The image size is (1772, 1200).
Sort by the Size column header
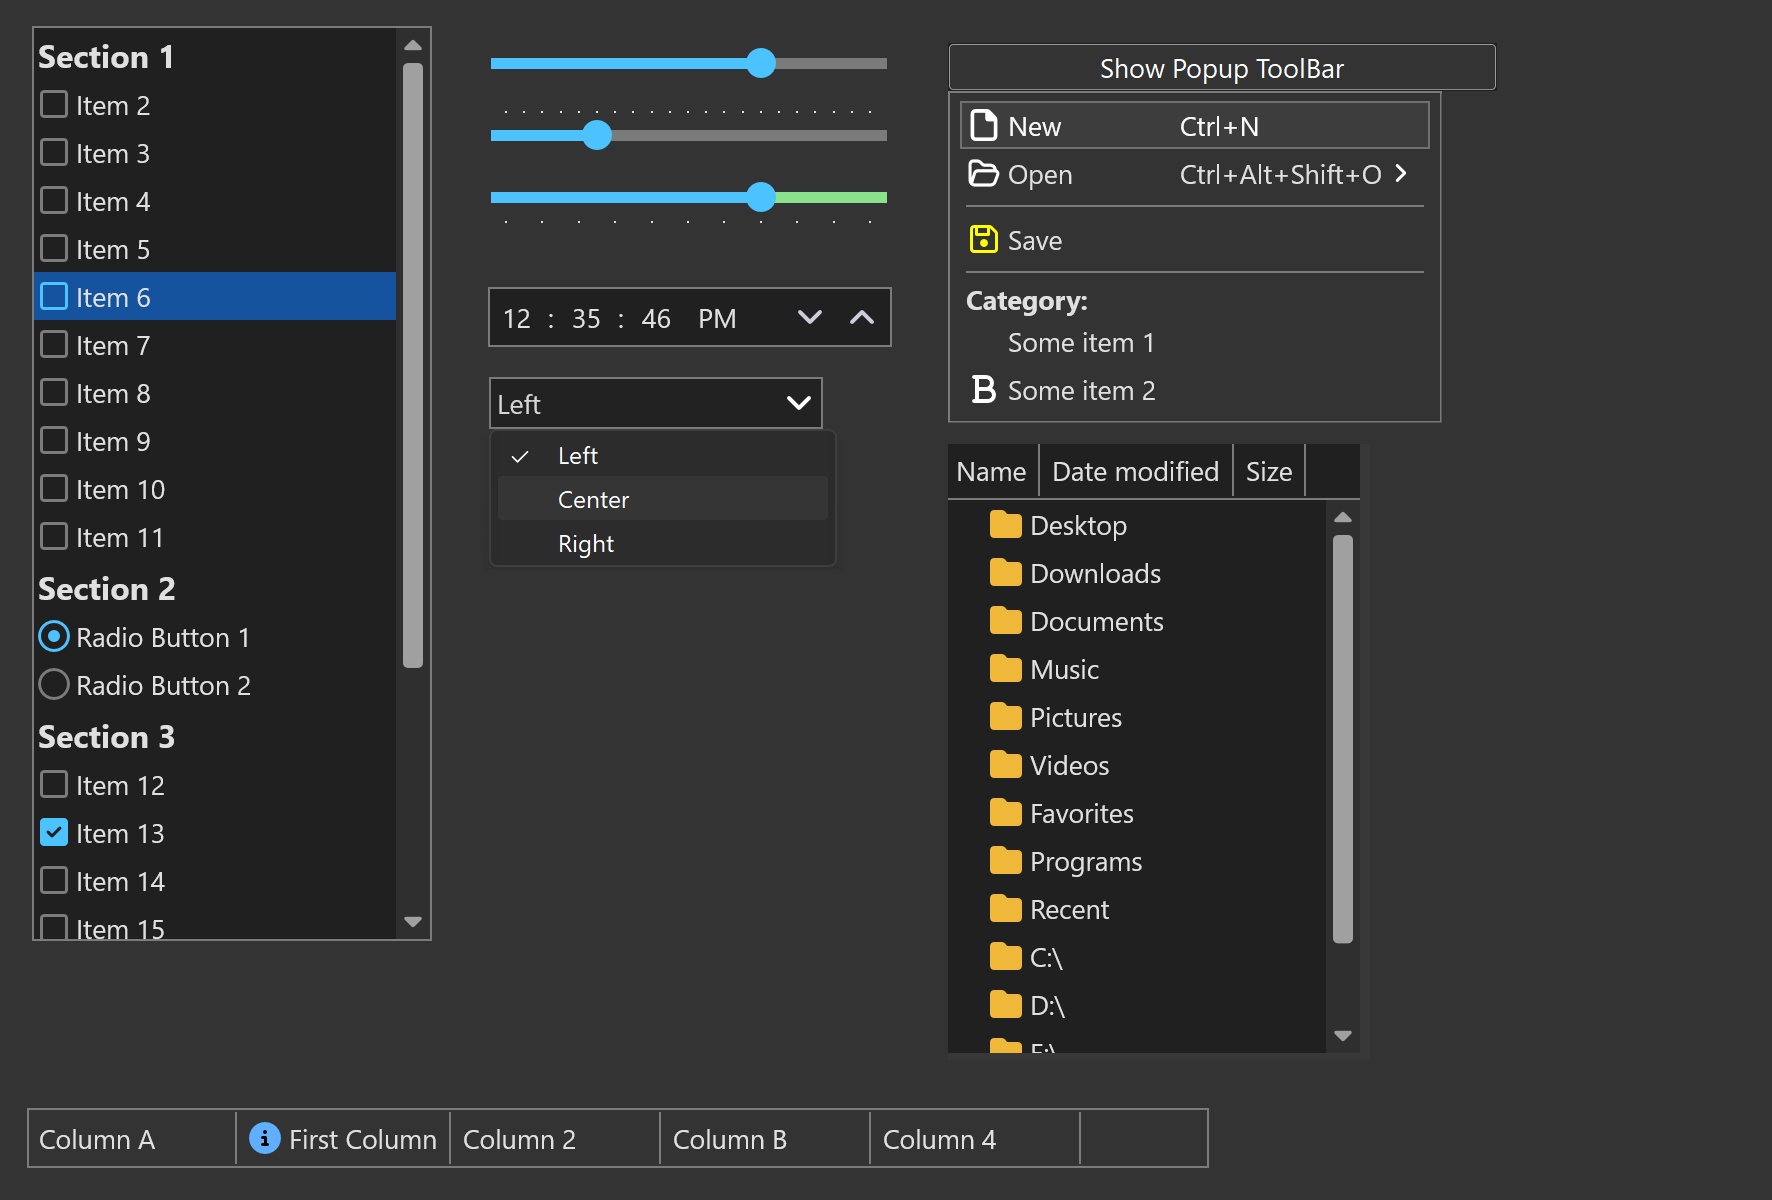click(x=1269, y=471)
